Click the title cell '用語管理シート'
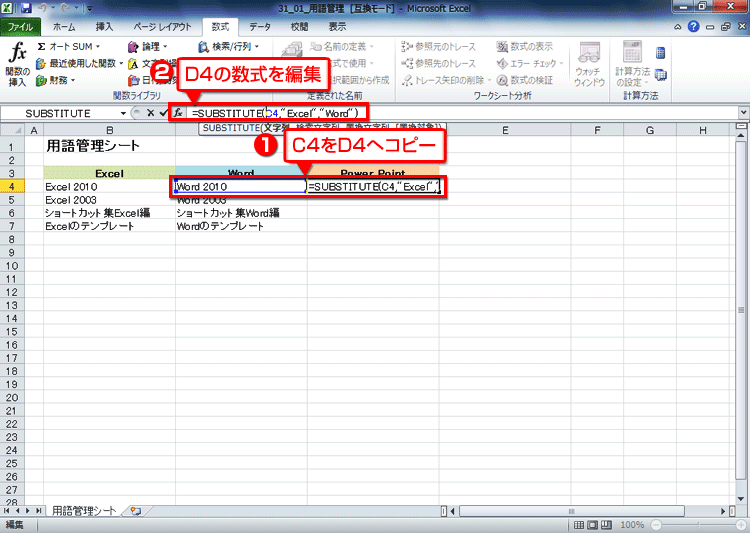The image size is (750, 533). tap(110, 146)
